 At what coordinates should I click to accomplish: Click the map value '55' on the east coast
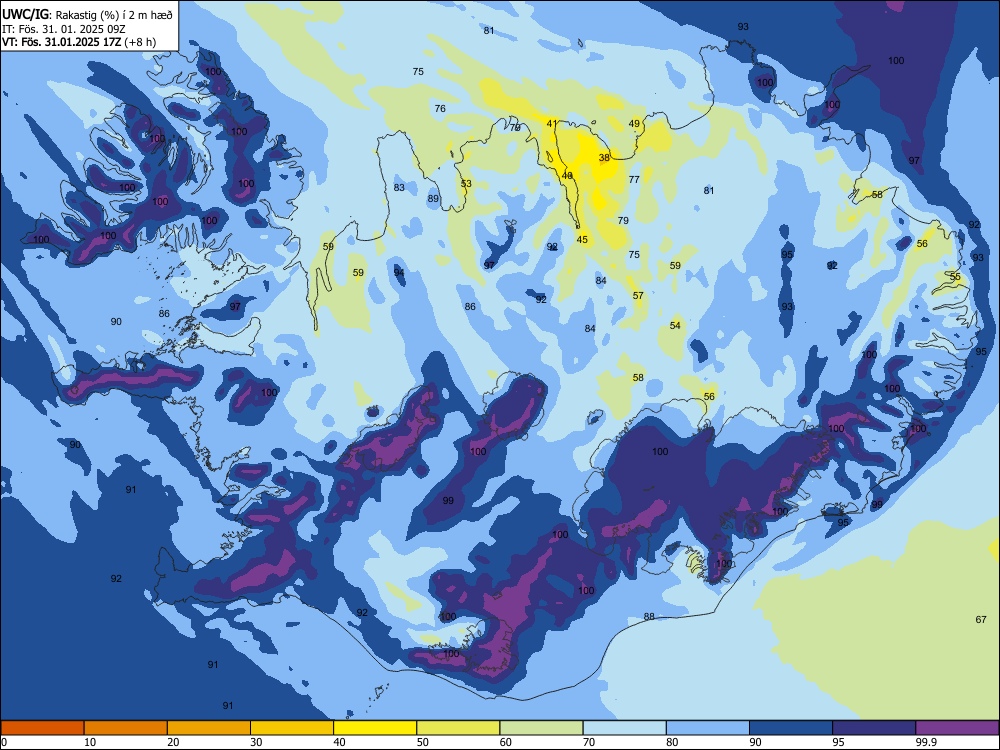coord(955,277)
